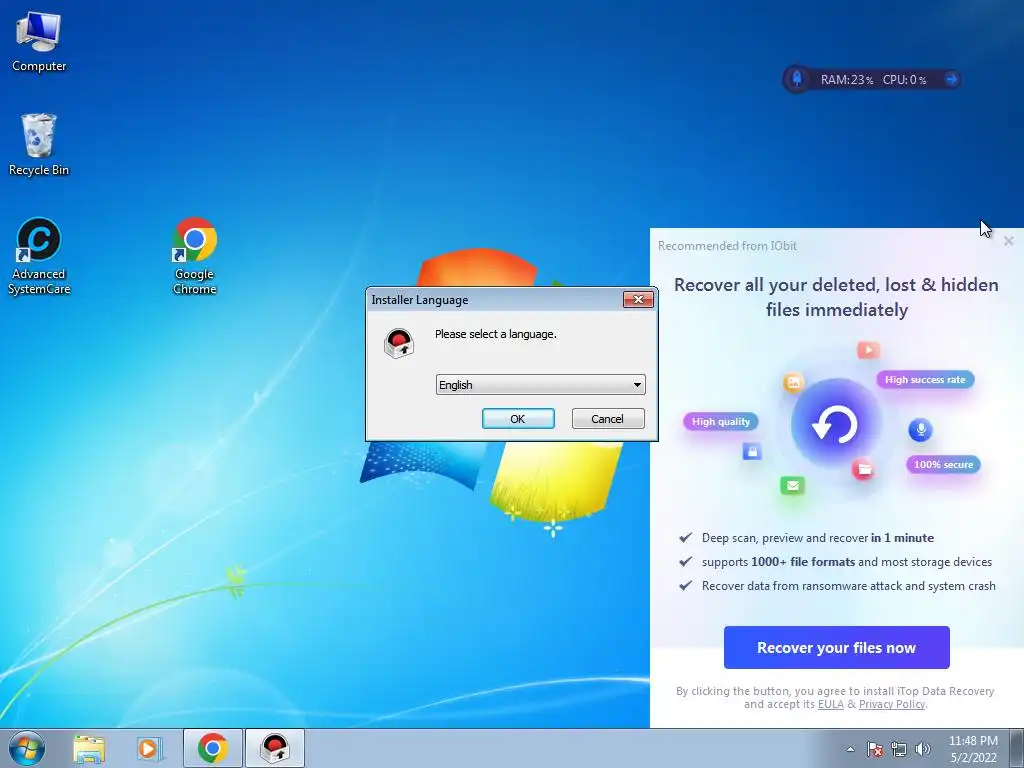This screenshot has width=1024, height=768.
Task: Click the blue microphone icon in ad
Action: click(920, 430)
